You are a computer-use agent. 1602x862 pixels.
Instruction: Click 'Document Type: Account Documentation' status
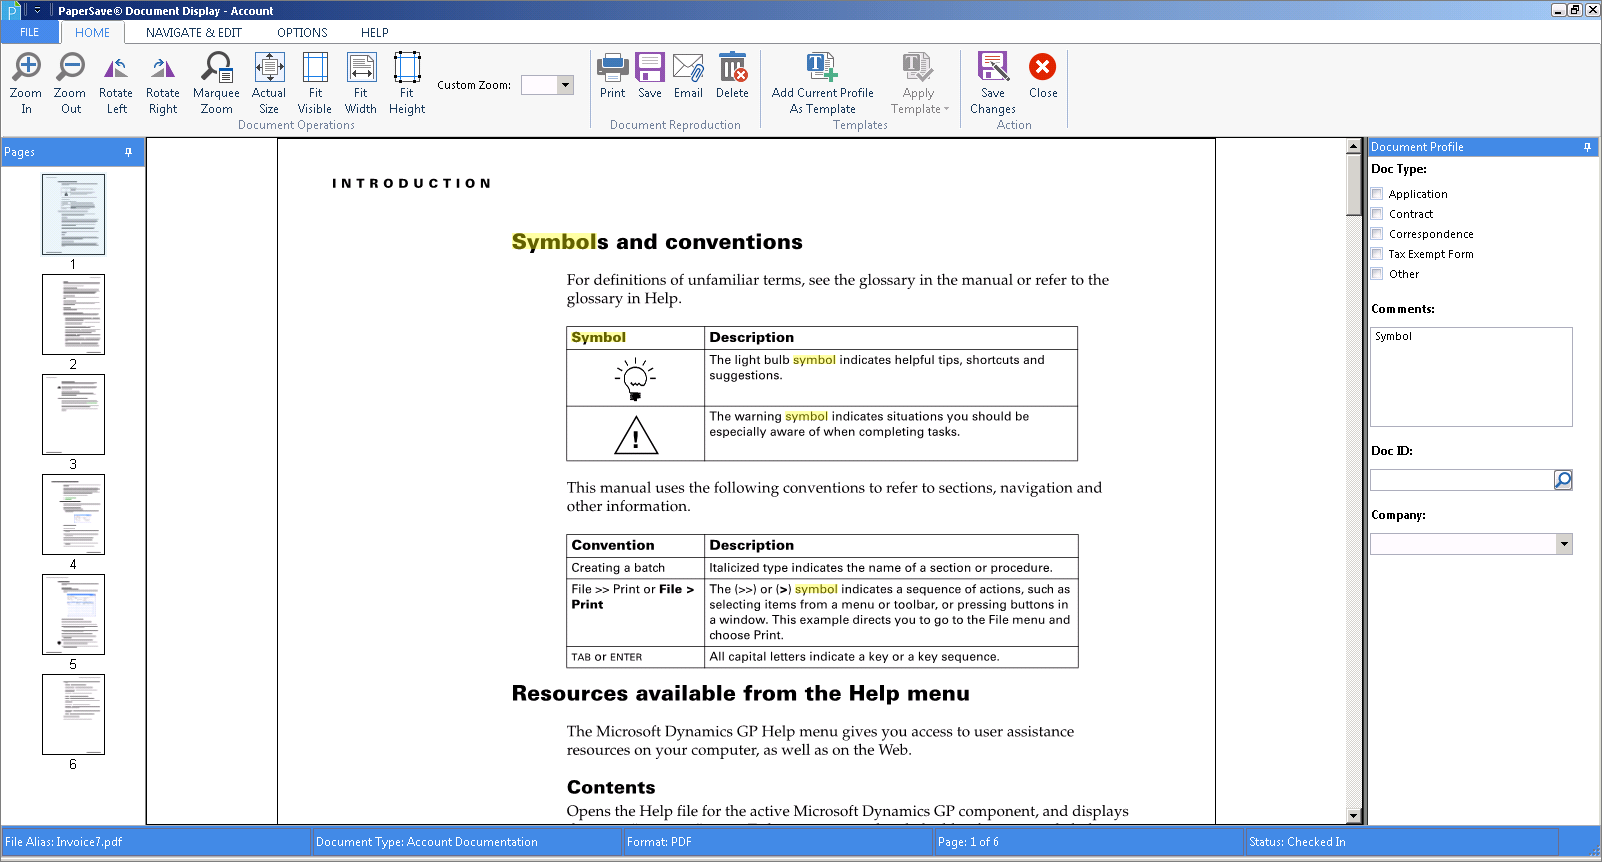click(x=427, y=842)
